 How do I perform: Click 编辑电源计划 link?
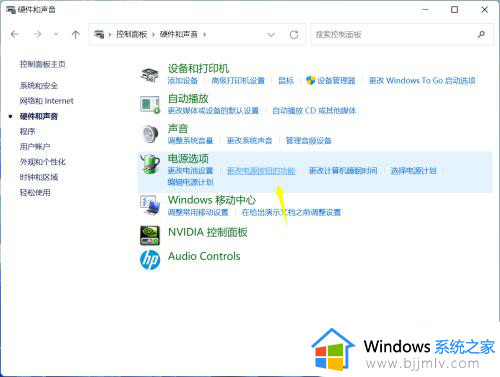pos(190,182)
